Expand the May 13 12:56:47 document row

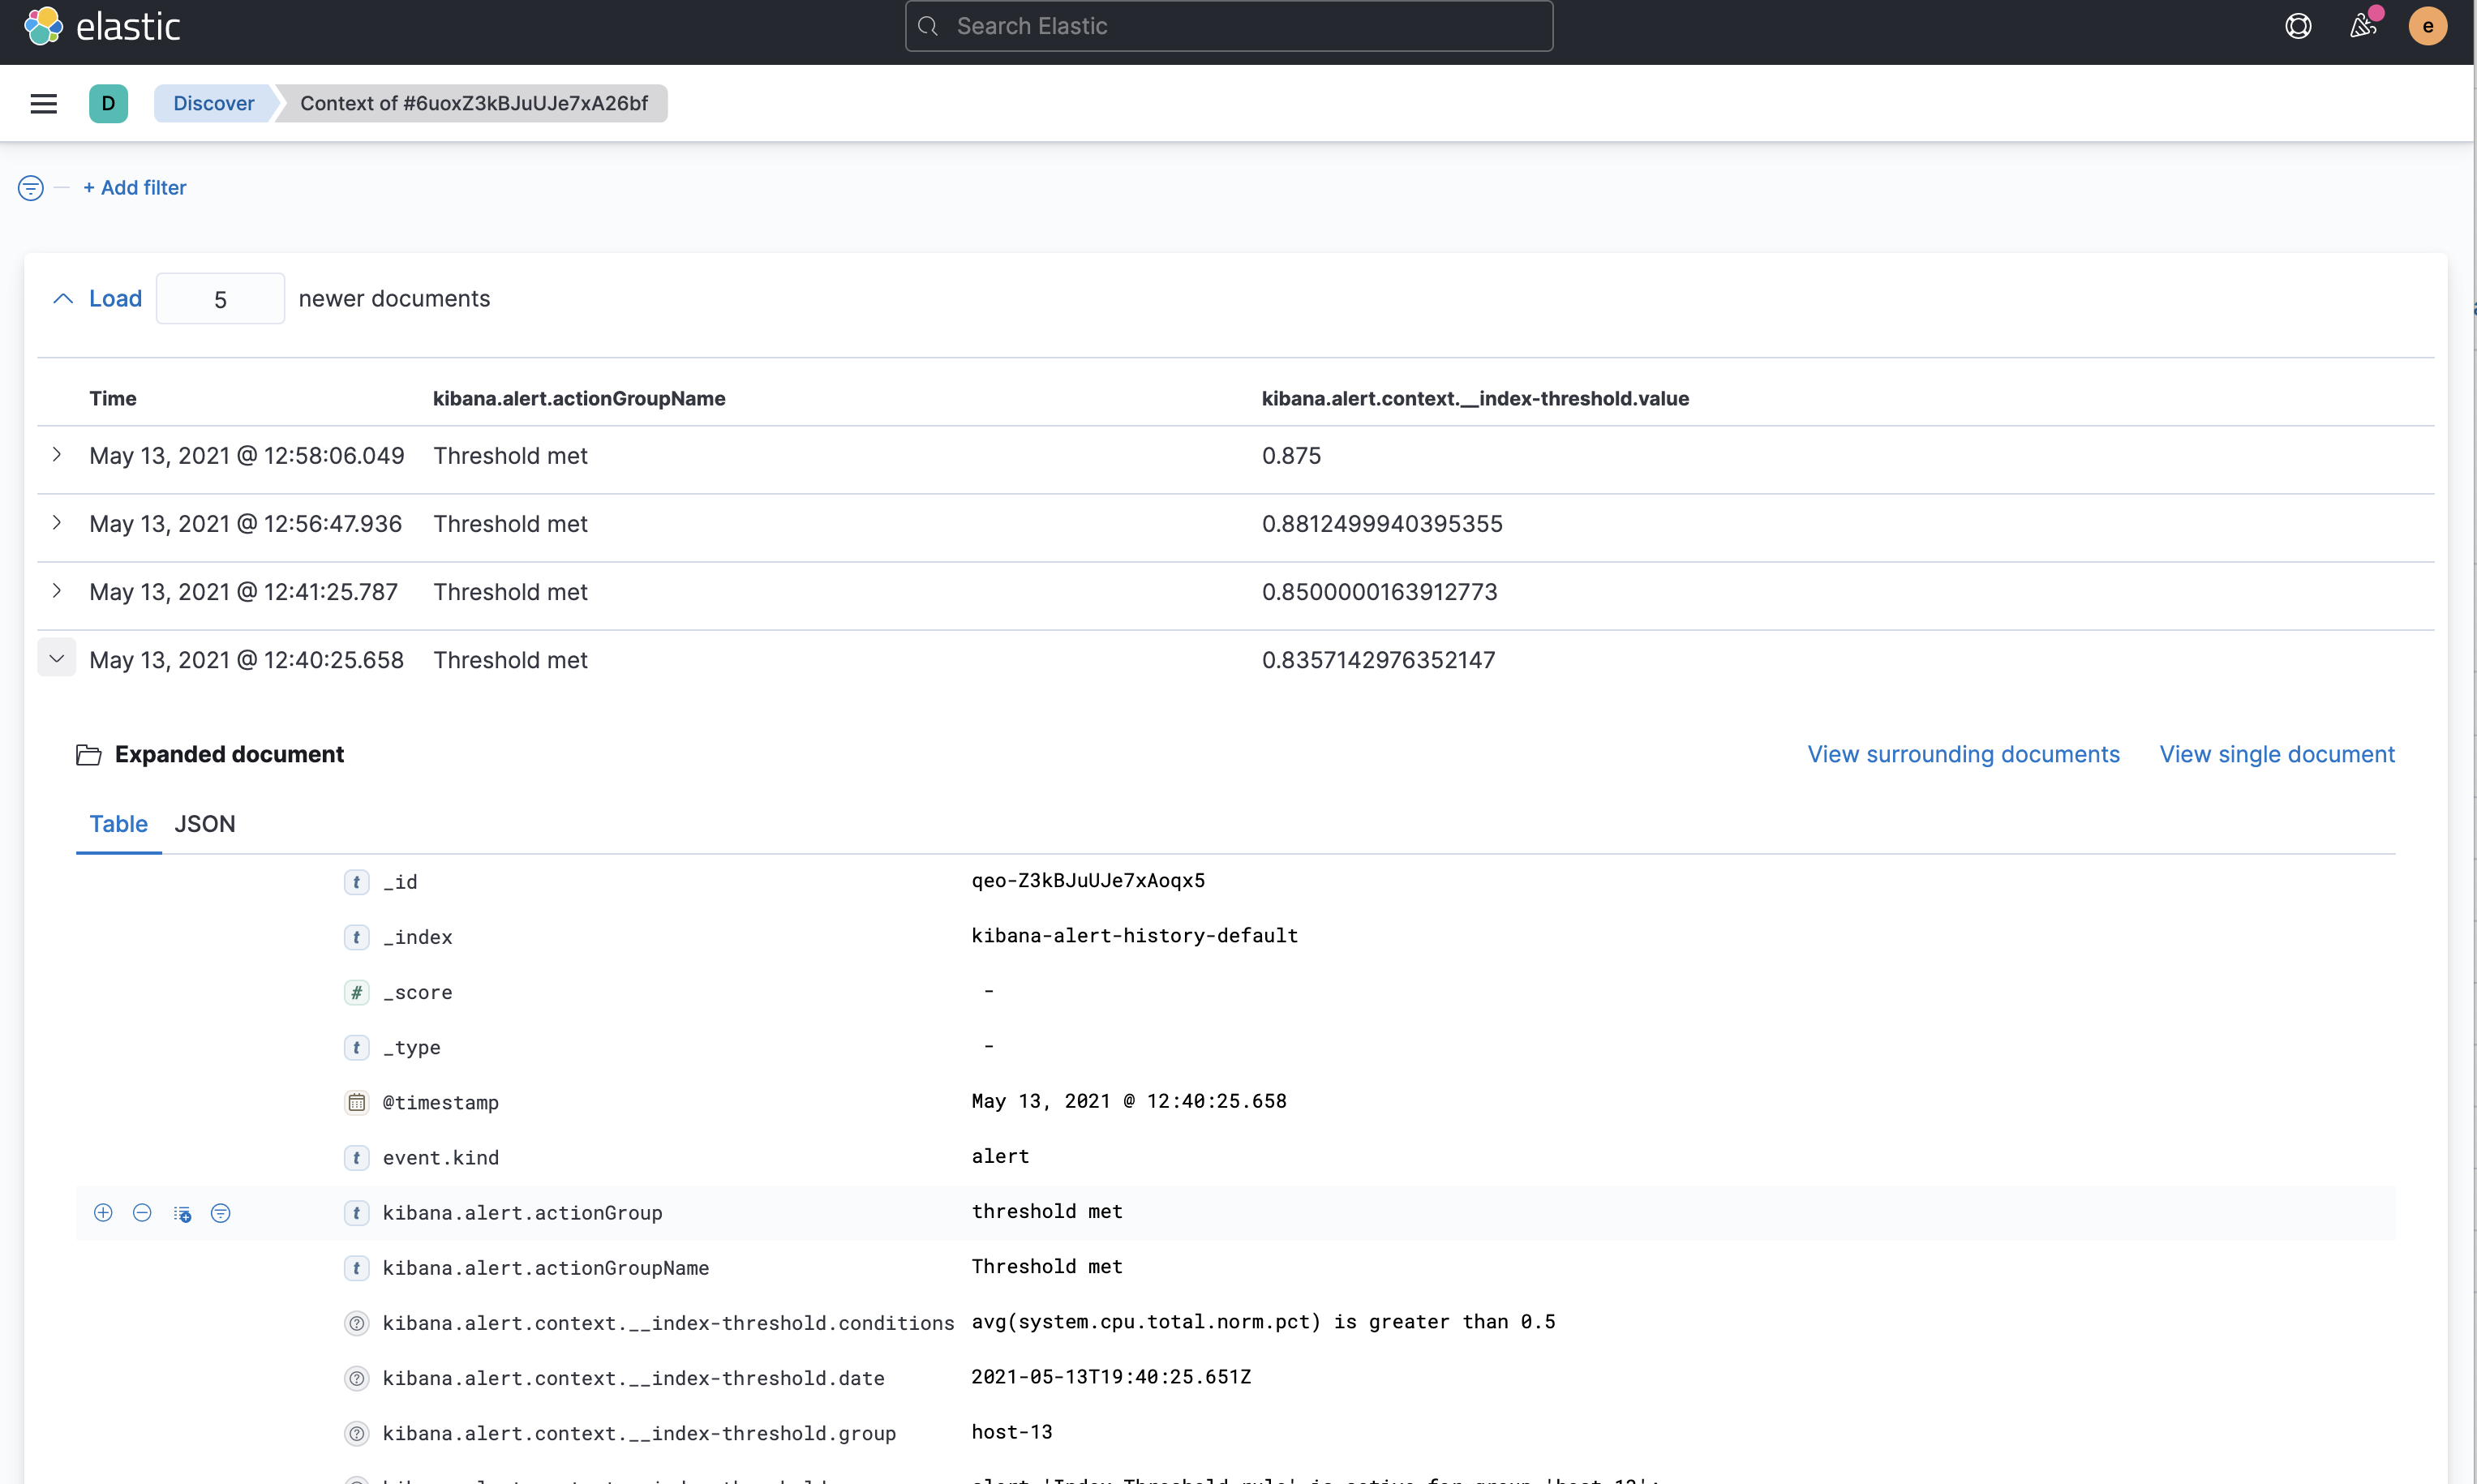point(57,521)
